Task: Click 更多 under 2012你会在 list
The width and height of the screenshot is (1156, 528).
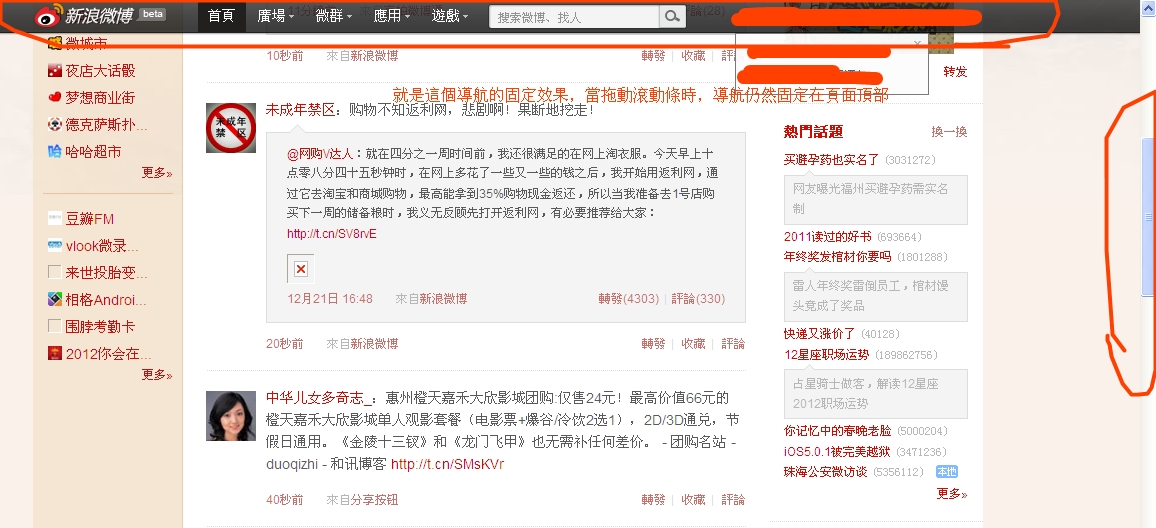Action: point(157,375)
